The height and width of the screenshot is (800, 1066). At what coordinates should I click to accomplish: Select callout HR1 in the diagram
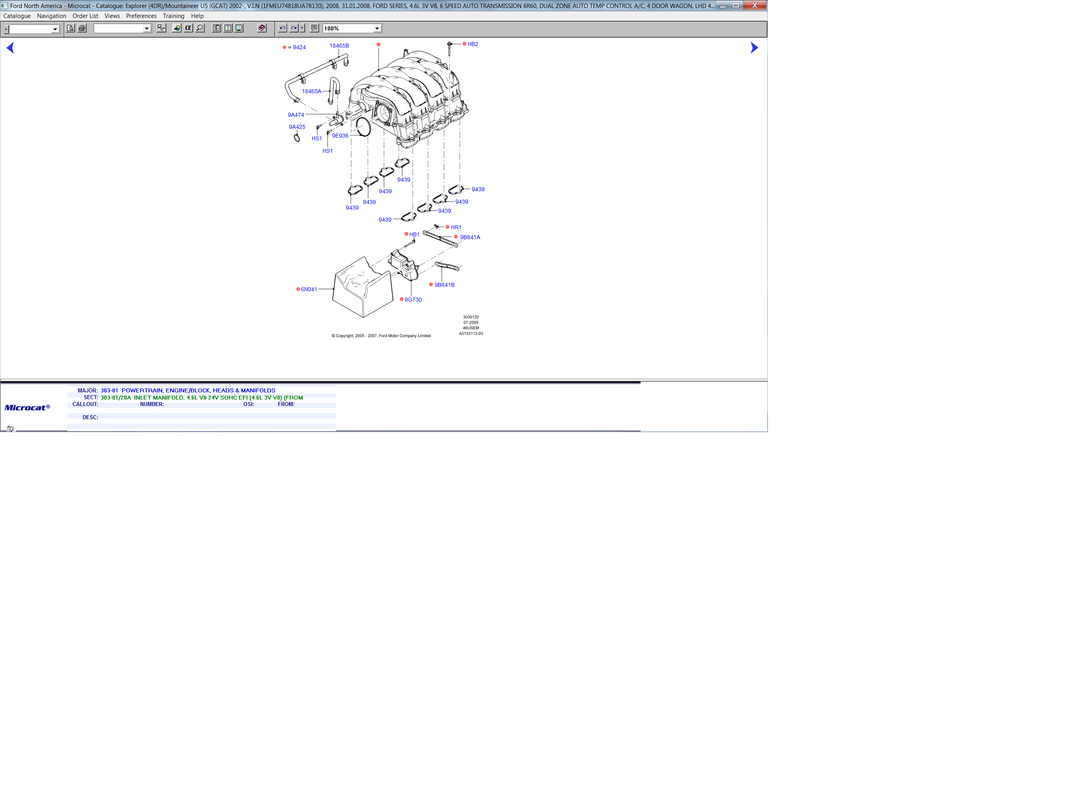[455, 228]
